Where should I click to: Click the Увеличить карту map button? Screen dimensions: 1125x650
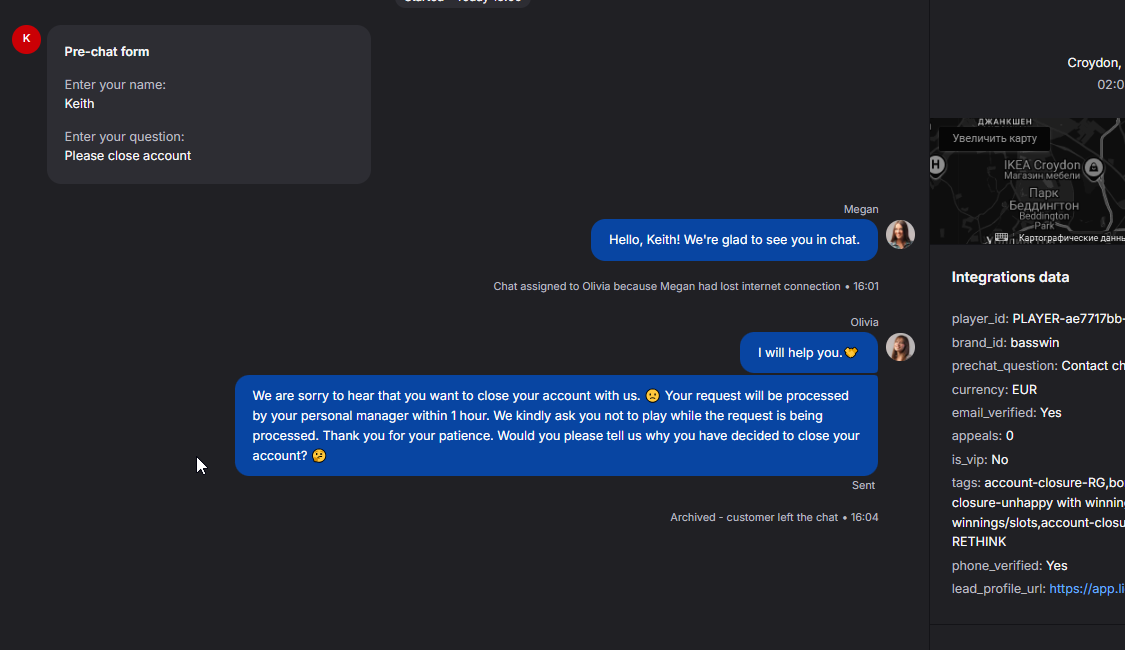[x=994, y=139]
